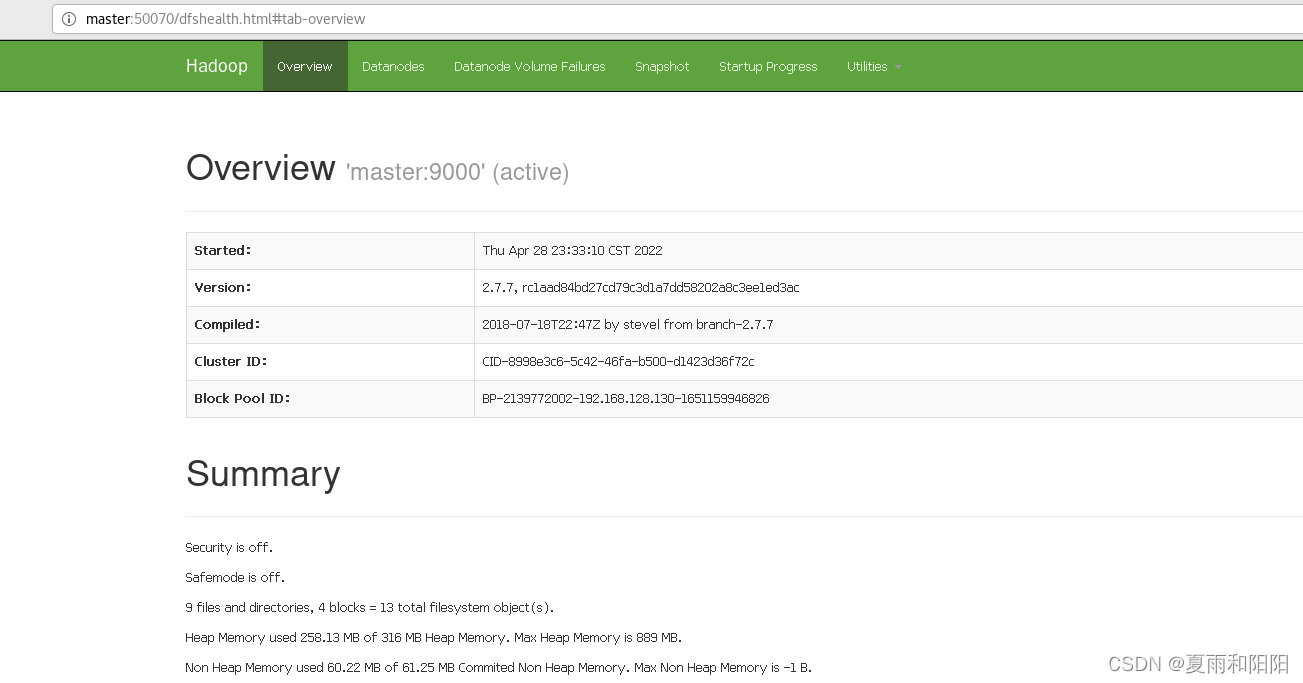Click the '9 files and directories' line
1303x683 pixels.
point(369,608)
